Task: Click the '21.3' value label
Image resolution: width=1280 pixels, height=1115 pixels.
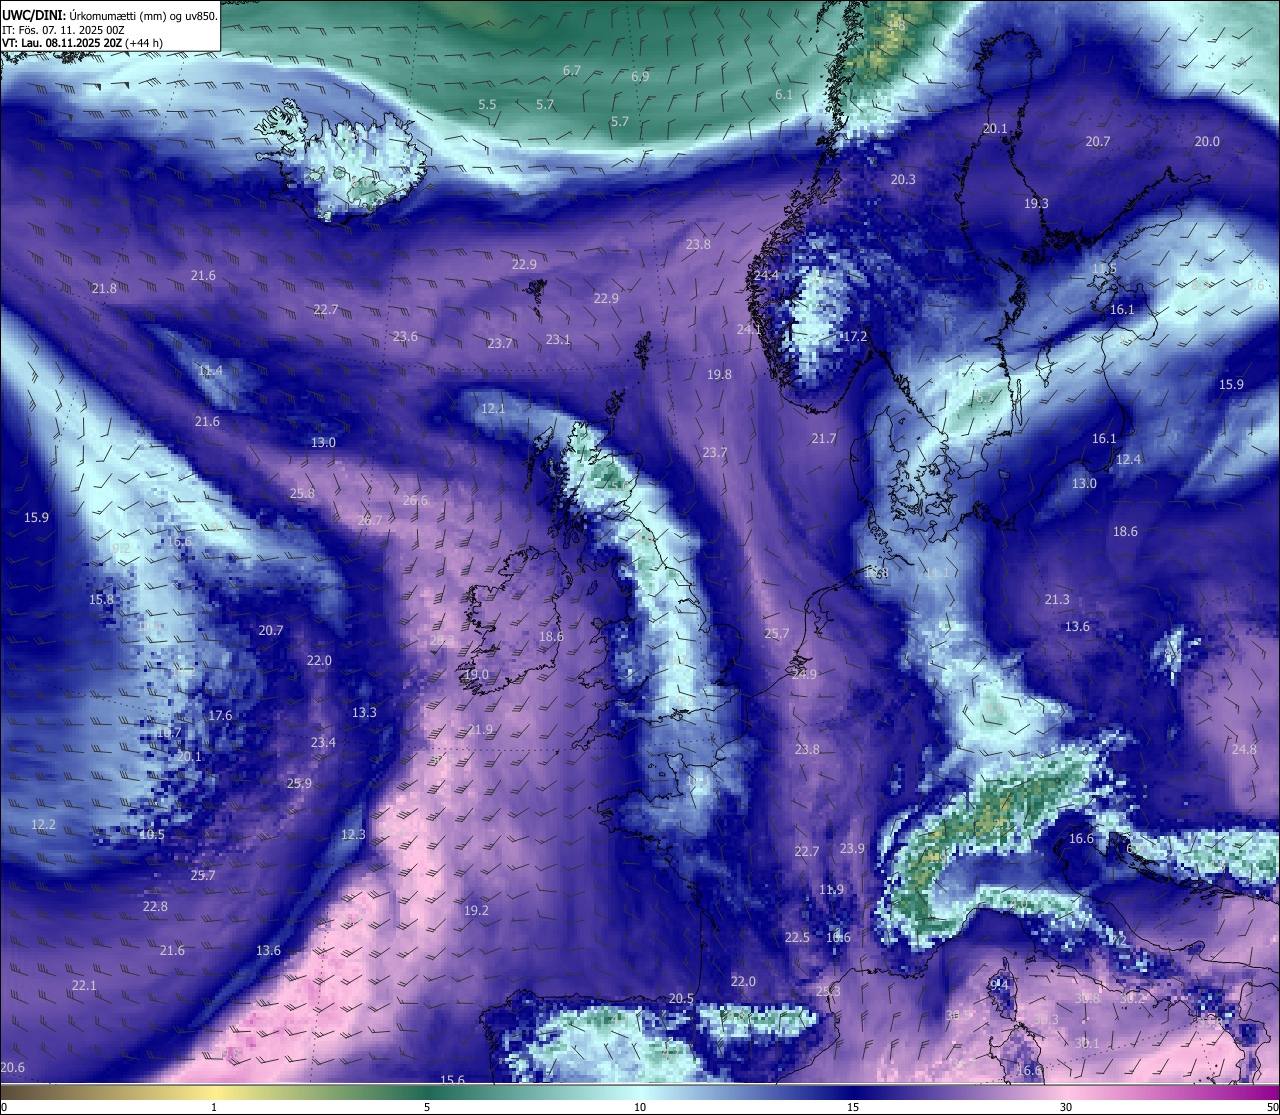Action: tap(1057, 600)
